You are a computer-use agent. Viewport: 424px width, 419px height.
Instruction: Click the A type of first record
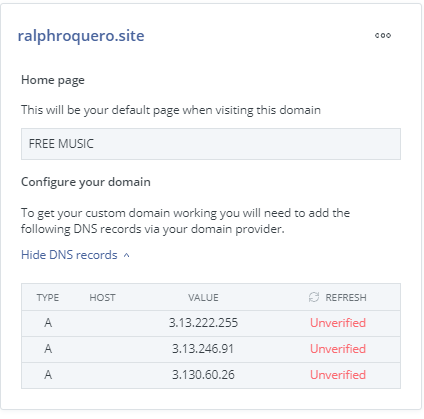coord(48,323)
